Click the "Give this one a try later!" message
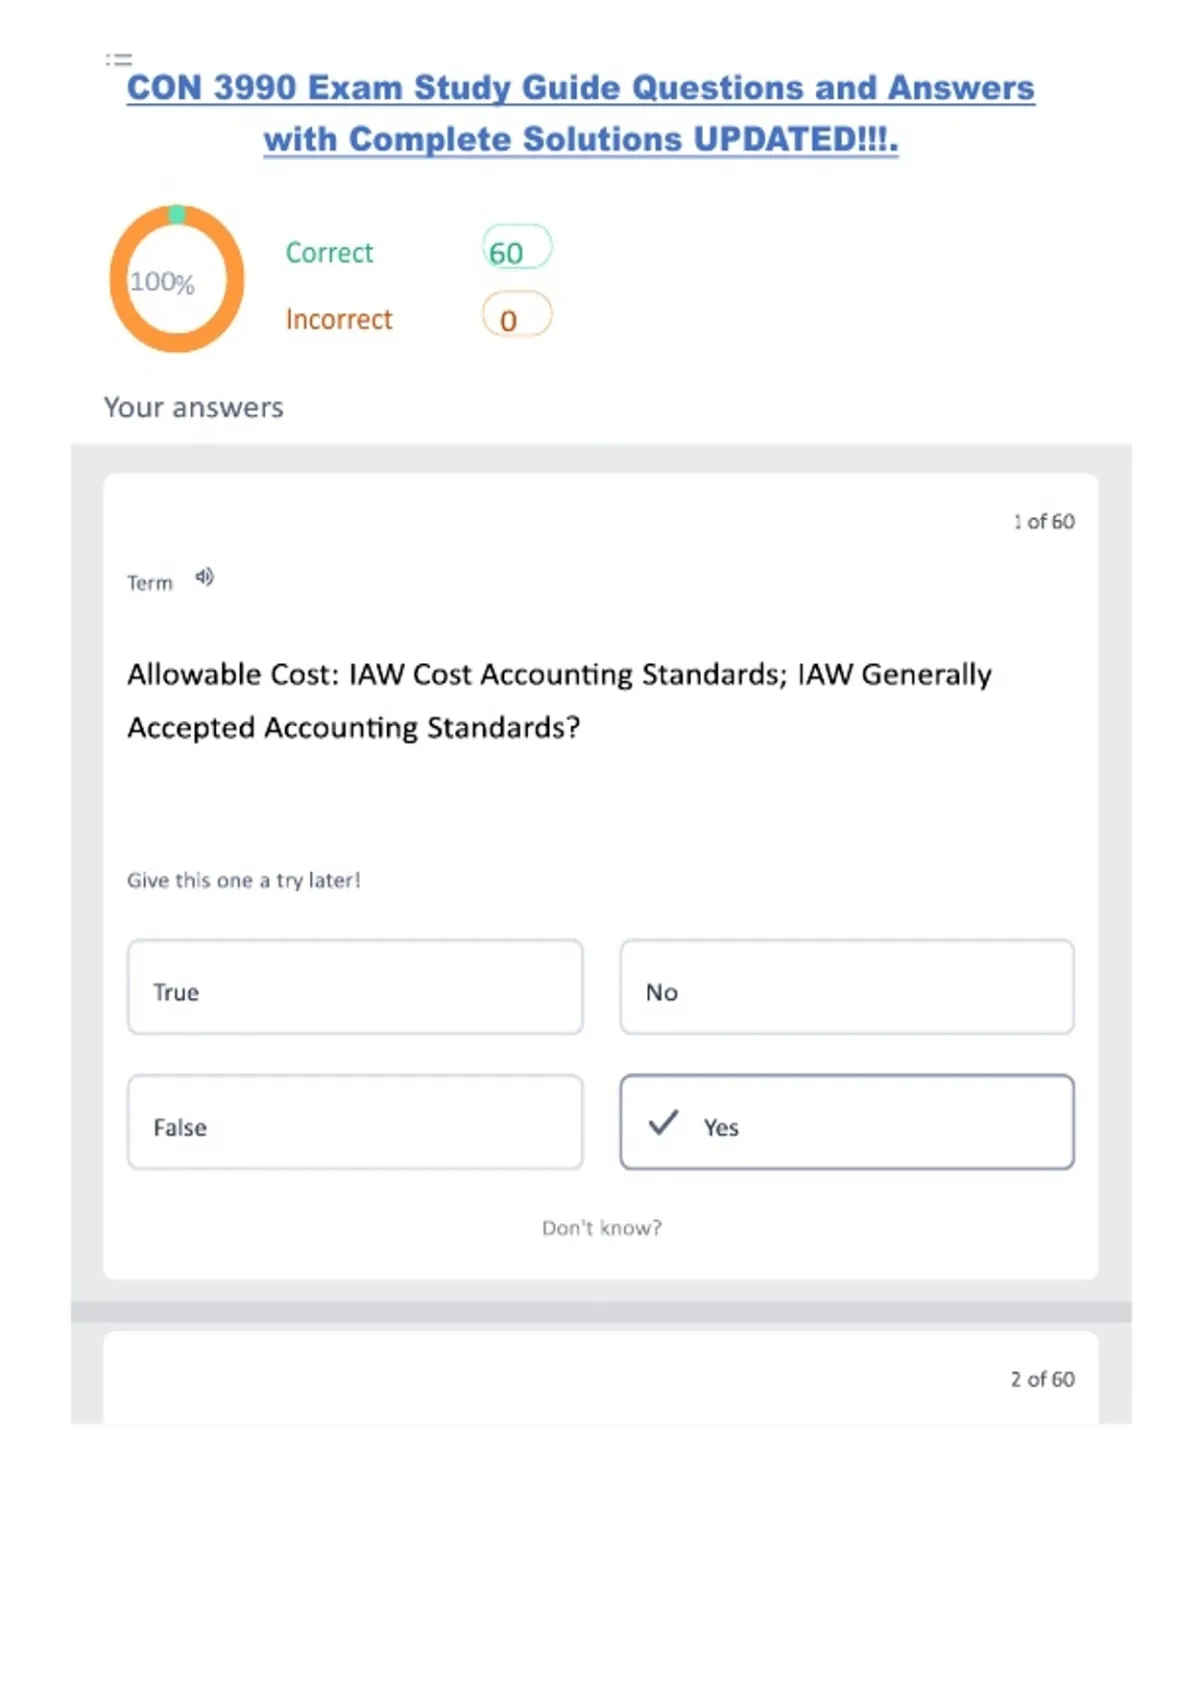 click(243, 881)
